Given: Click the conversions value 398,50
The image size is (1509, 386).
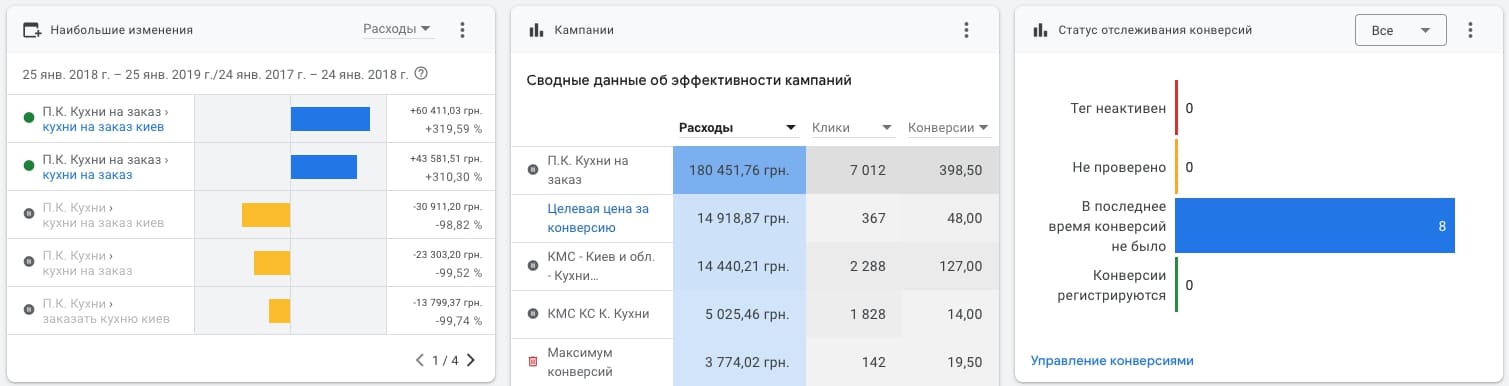Looking at the screenshot, I should (961, 170).
